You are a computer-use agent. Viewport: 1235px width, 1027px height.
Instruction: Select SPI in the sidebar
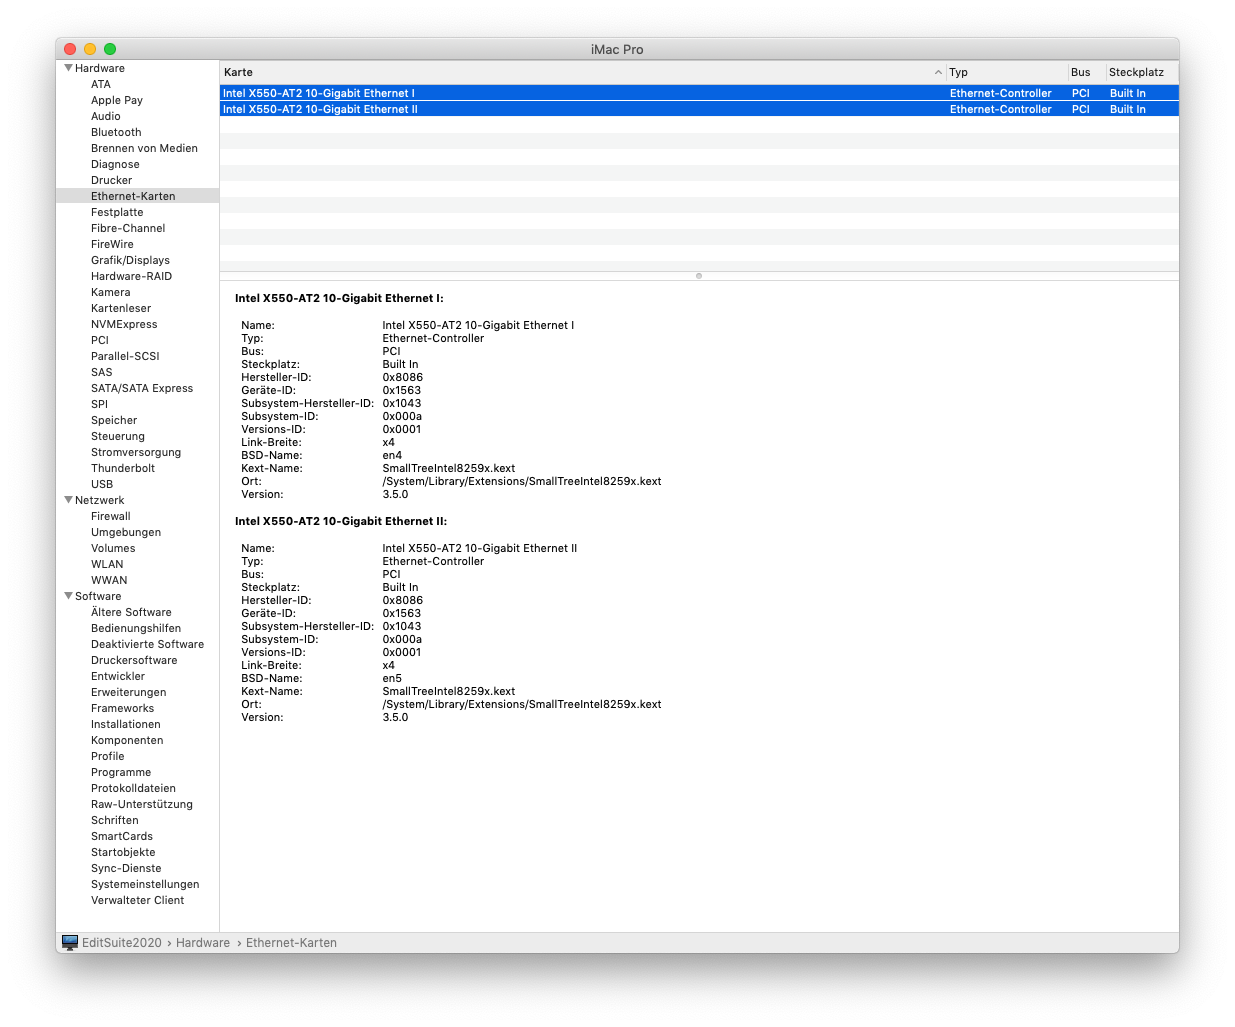99,404
